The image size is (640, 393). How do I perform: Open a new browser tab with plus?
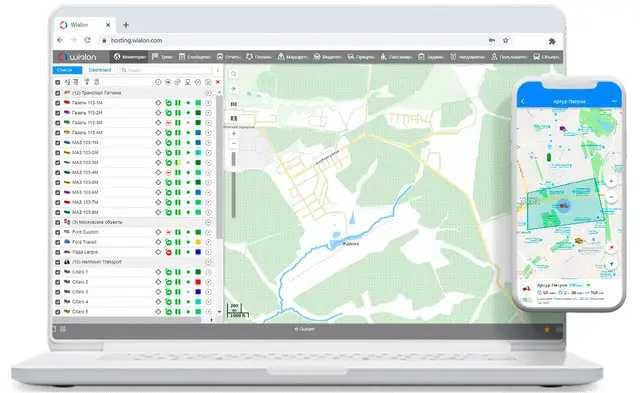pyautogui.click(x=126, y=25)
